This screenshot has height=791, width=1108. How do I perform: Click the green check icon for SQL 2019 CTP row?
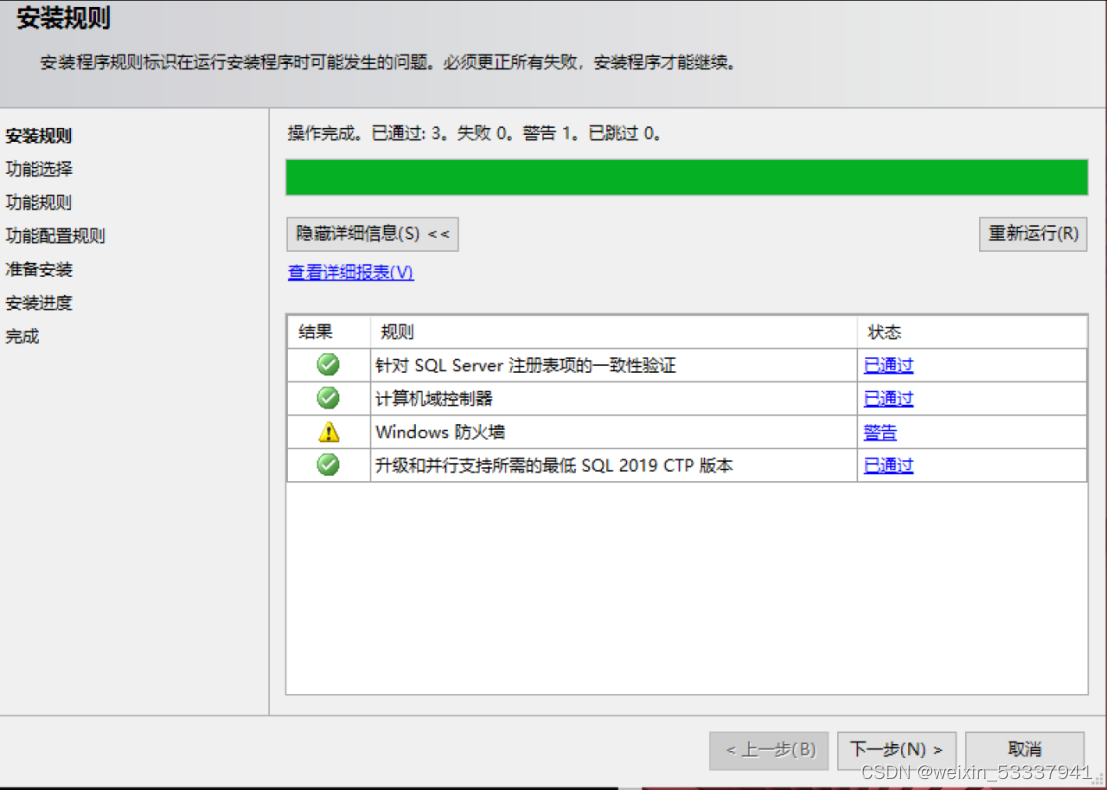(x=328, y=465)
